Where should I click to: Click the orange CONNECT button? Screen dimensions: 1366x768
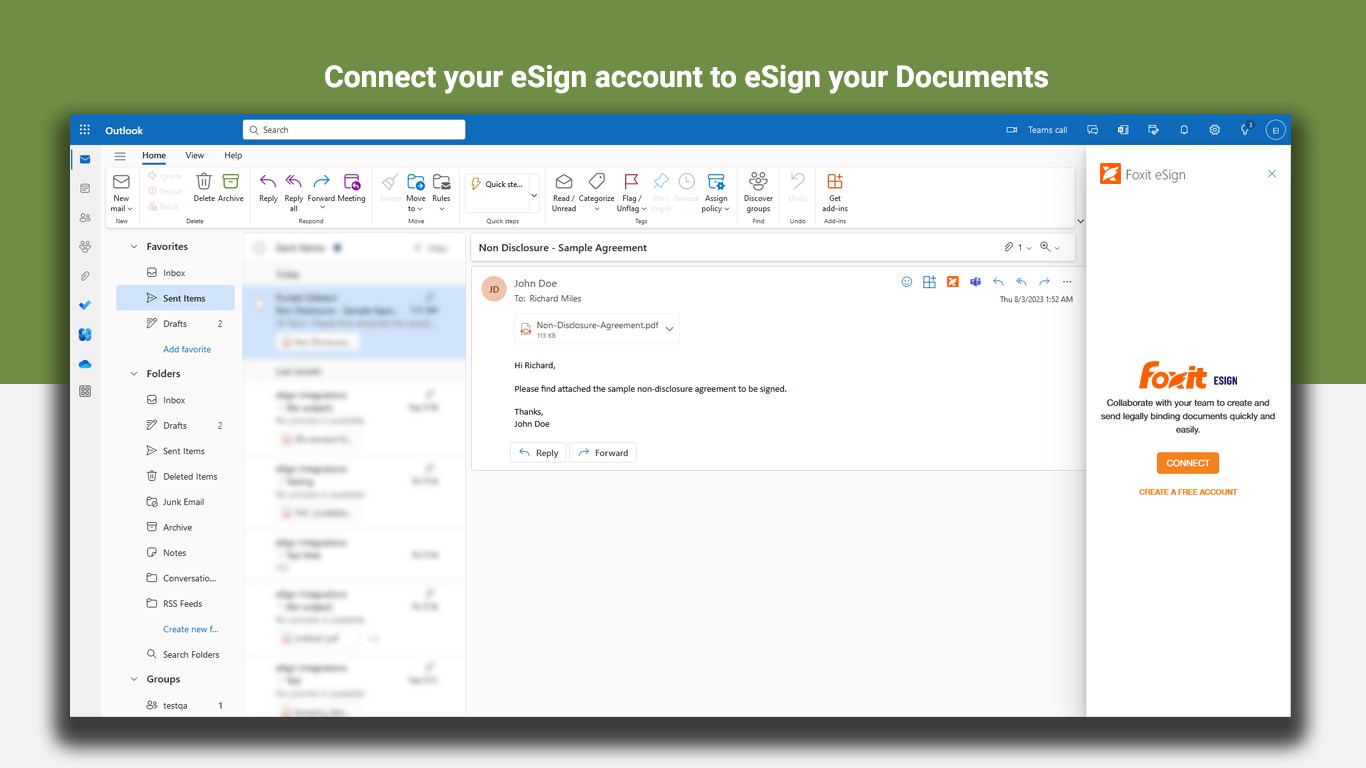1188,463
